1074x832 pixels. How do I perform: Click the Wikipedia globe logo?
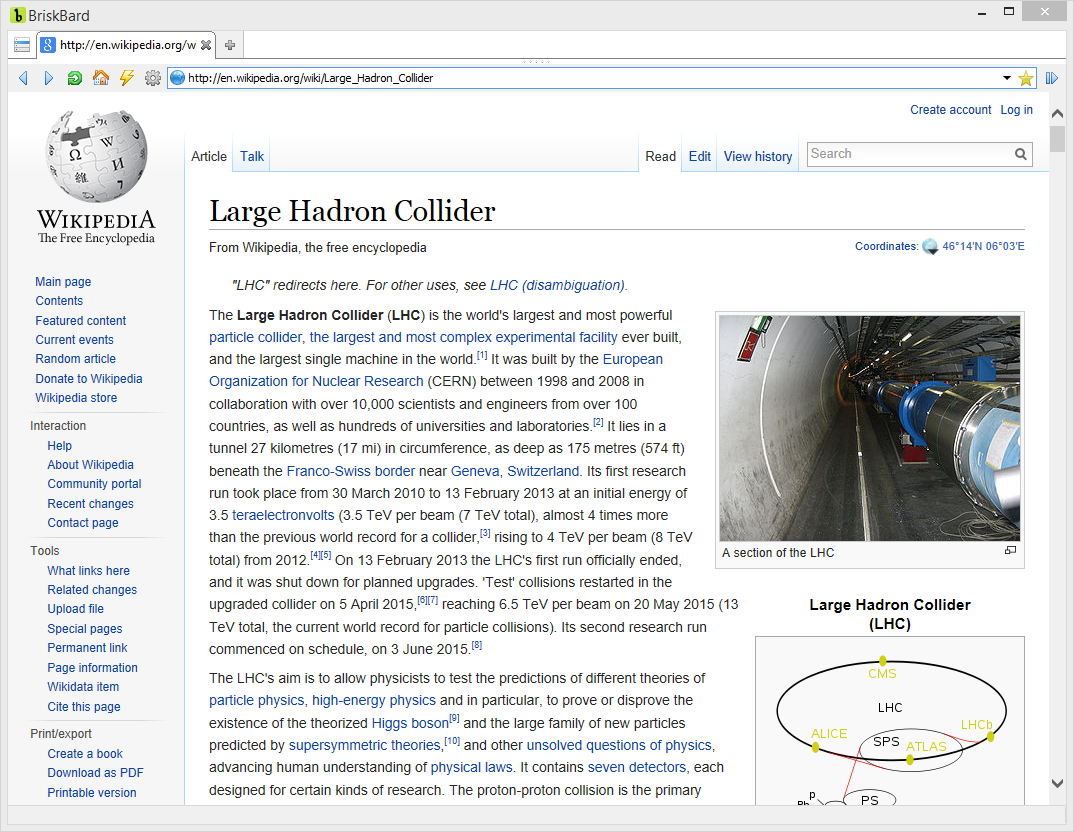(x=97, y=157)
